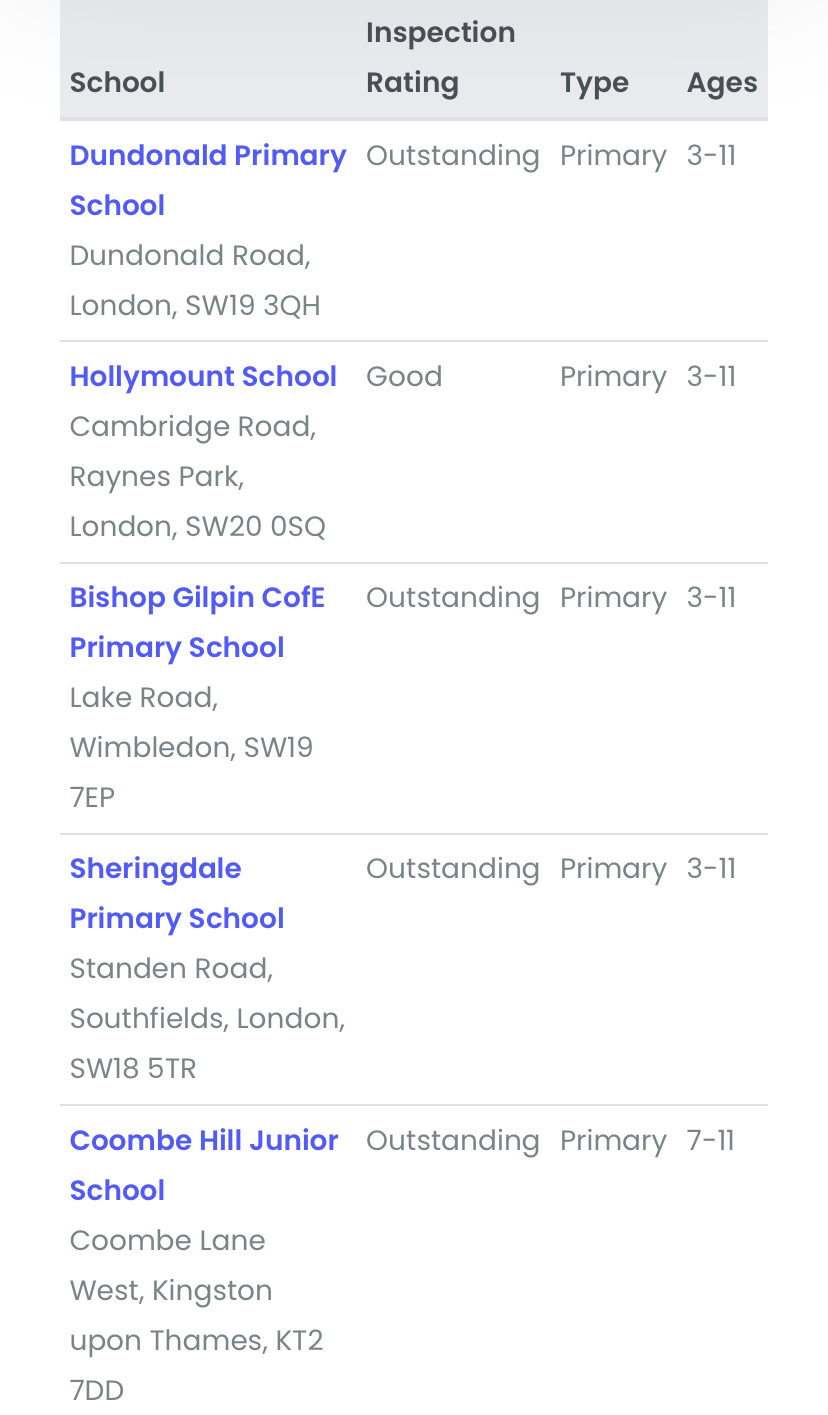Screen dimensions: 828x1415
Task: Click Outstanding rating in Sheringdale Primary row
Action: tap(452, 869)
